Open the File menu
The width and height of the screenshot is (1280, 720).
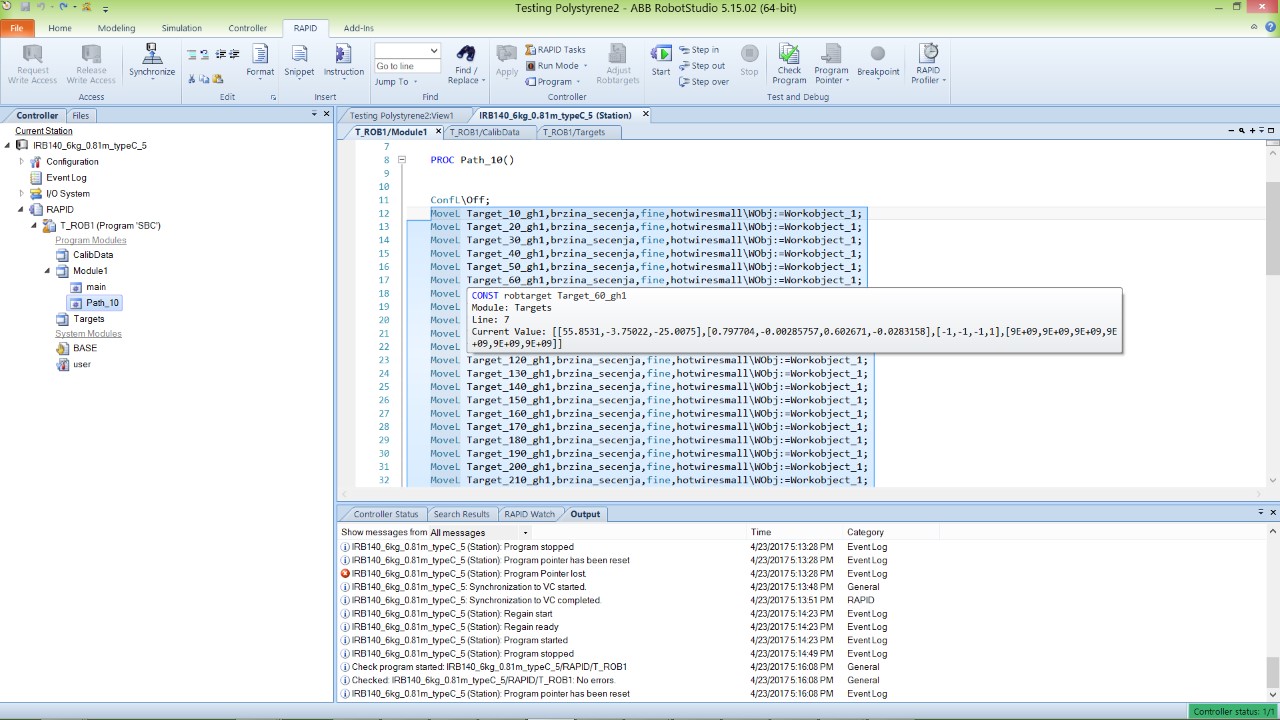pos(16,28)
